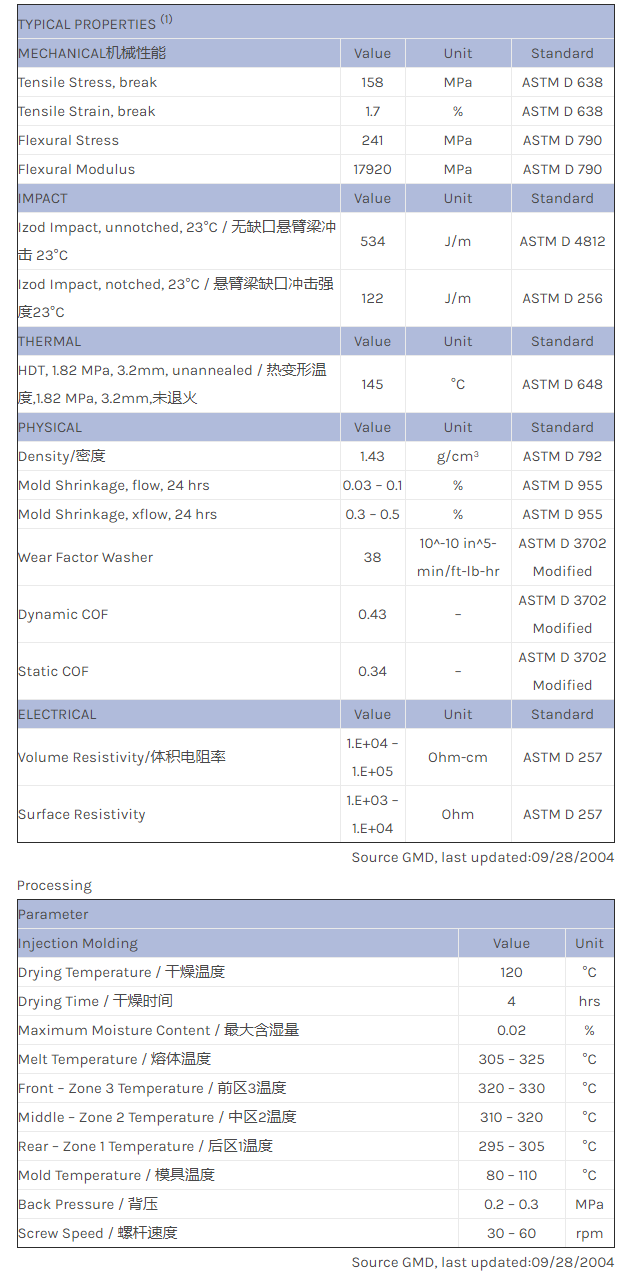Click the Izod Impact notched value 122
The width and height of the screenshot is (627, 1285).
click(x=372, y=298)
